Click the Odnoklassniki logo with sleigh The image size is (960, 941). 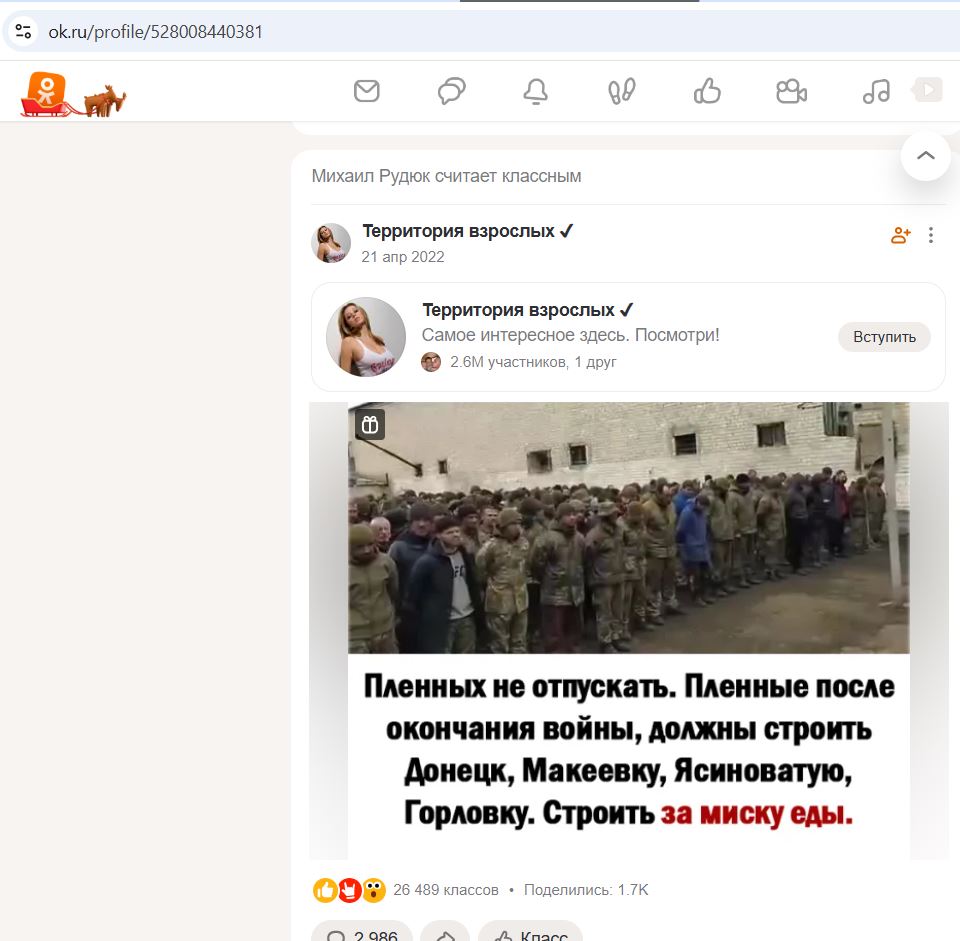click(x=72, y=94)
